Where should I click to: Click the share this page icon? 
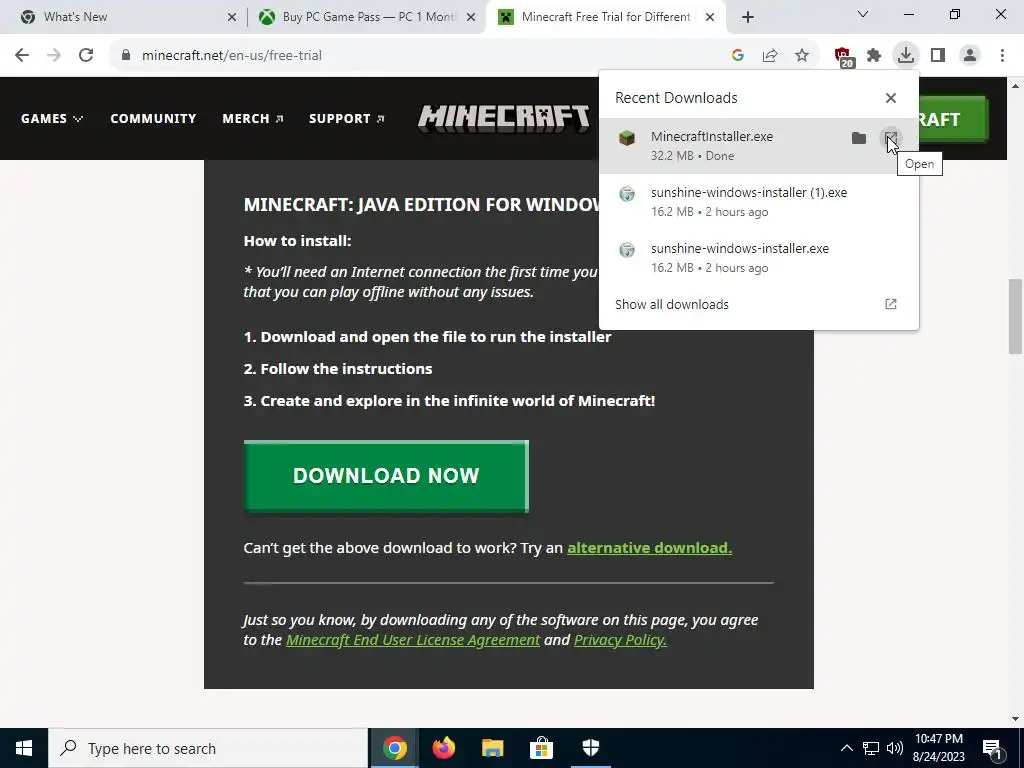coord(770,55)
